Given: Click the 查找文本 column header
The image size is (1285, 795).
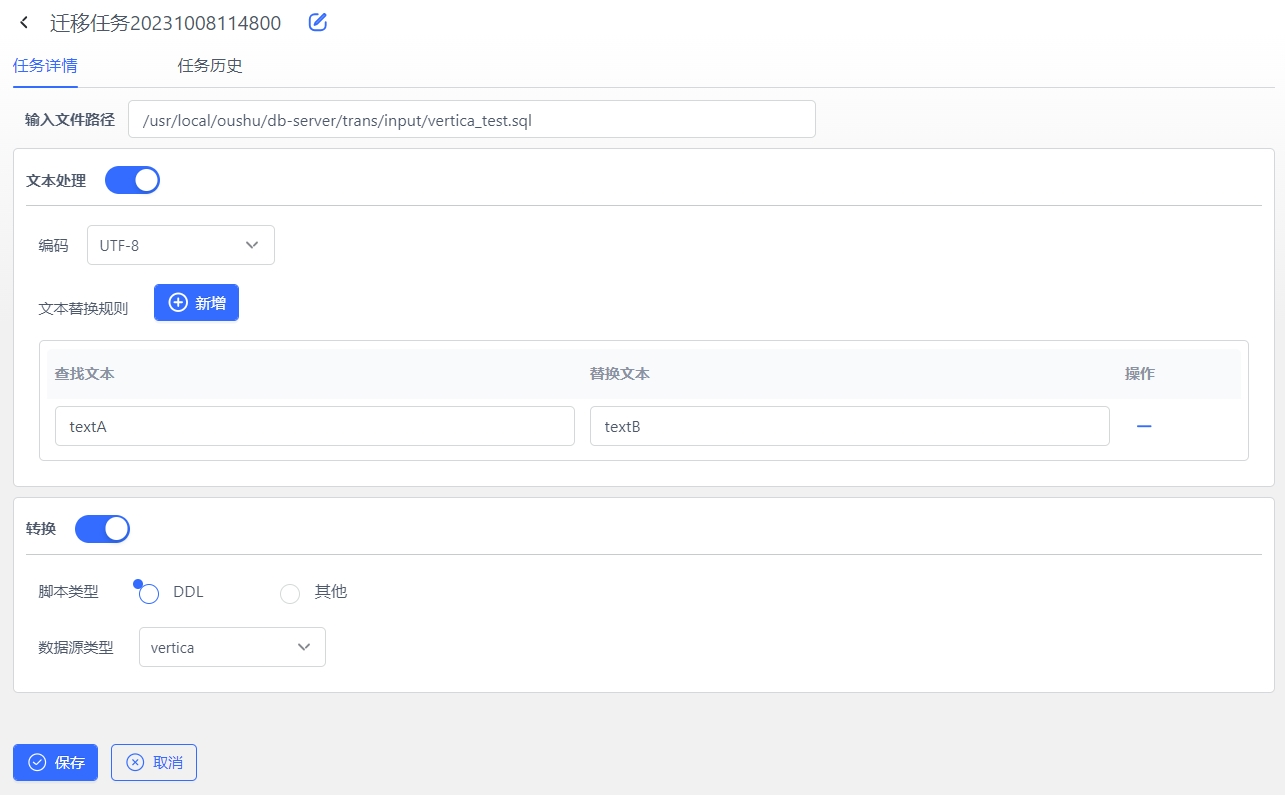Looking at the screenshot, I should click(85, 374).
